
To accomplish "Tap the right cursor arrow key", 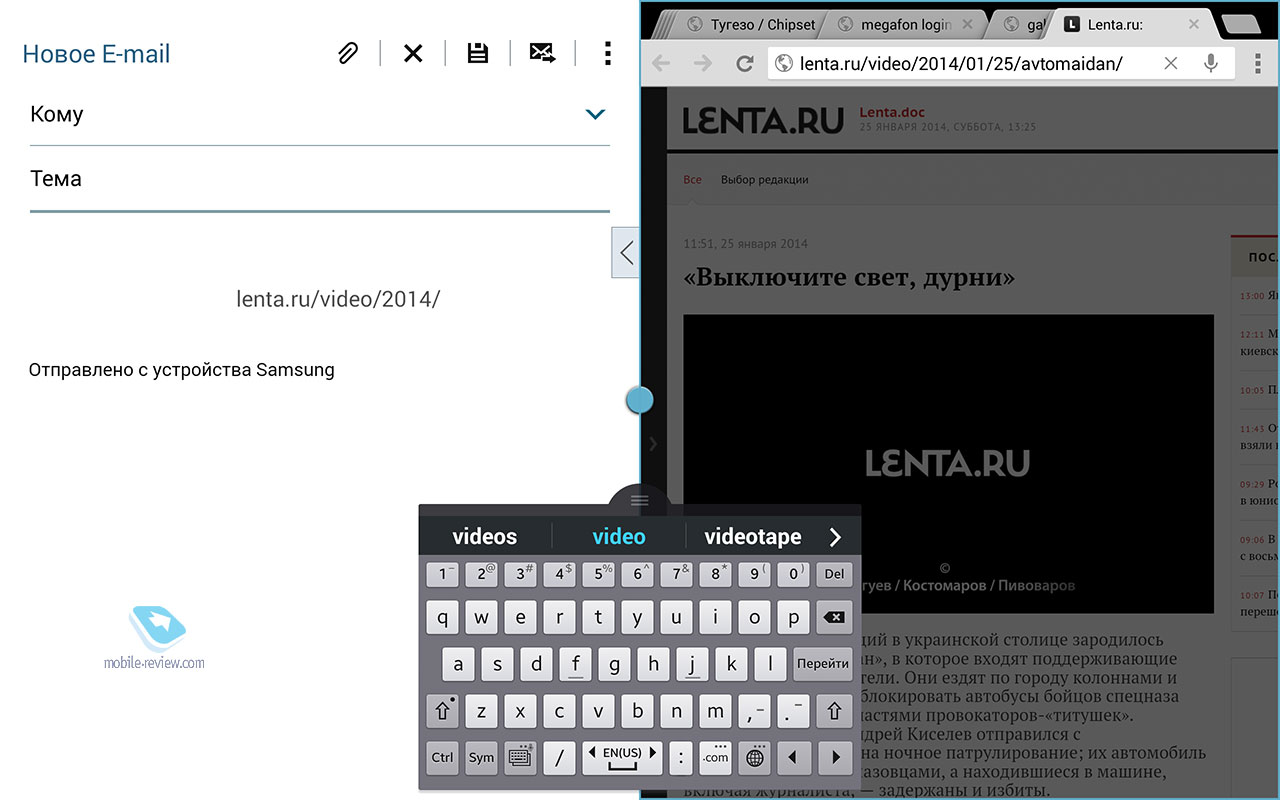I will click(x=834, y=757).
